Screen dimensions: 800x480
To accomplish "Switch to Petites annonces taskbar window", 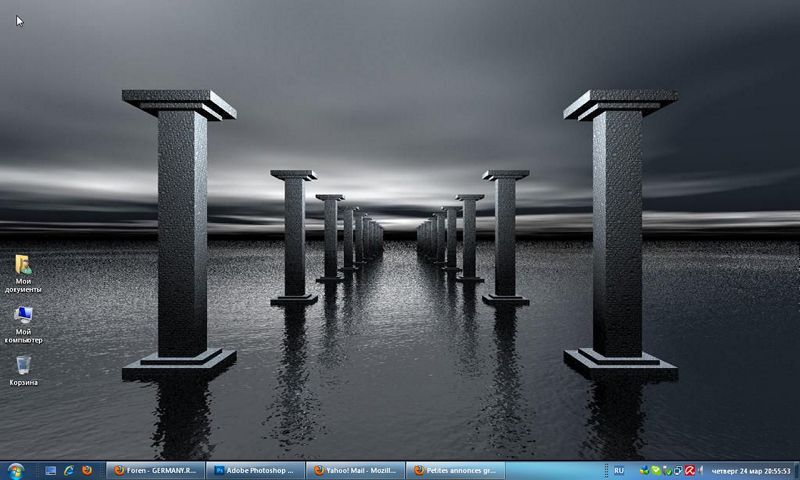I will click(x=455, y=470).
